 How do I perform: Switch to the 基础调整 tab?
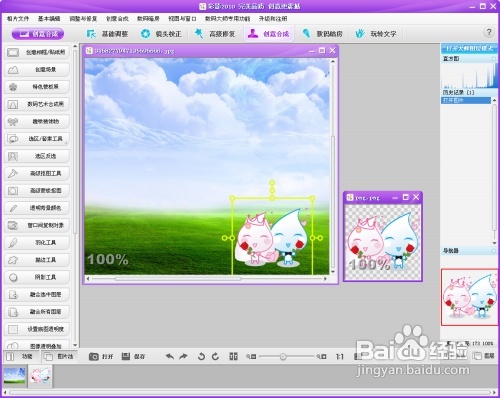coord(107,34)
